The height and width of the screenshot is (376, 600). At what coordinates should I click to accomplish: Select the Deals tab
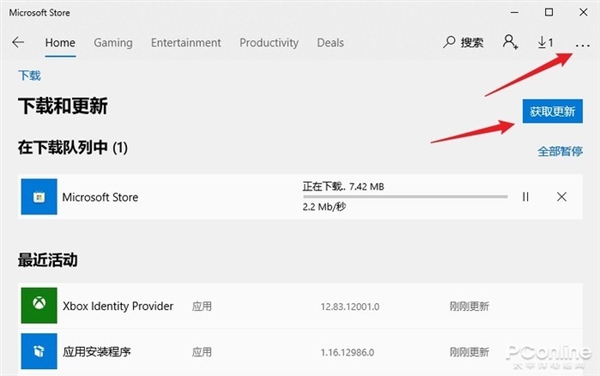(x=330, y=42)
